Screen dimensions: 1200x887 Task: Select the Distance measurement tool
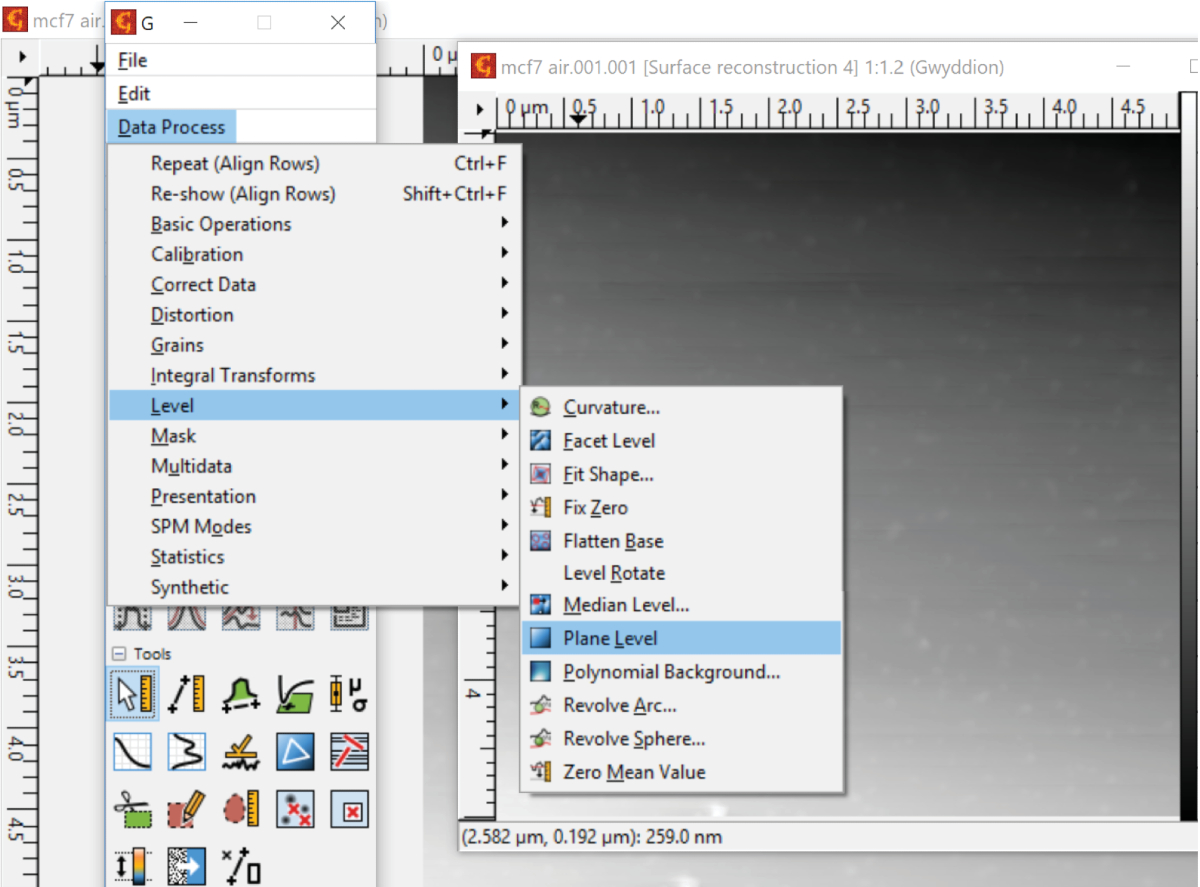tap(186, 693)
